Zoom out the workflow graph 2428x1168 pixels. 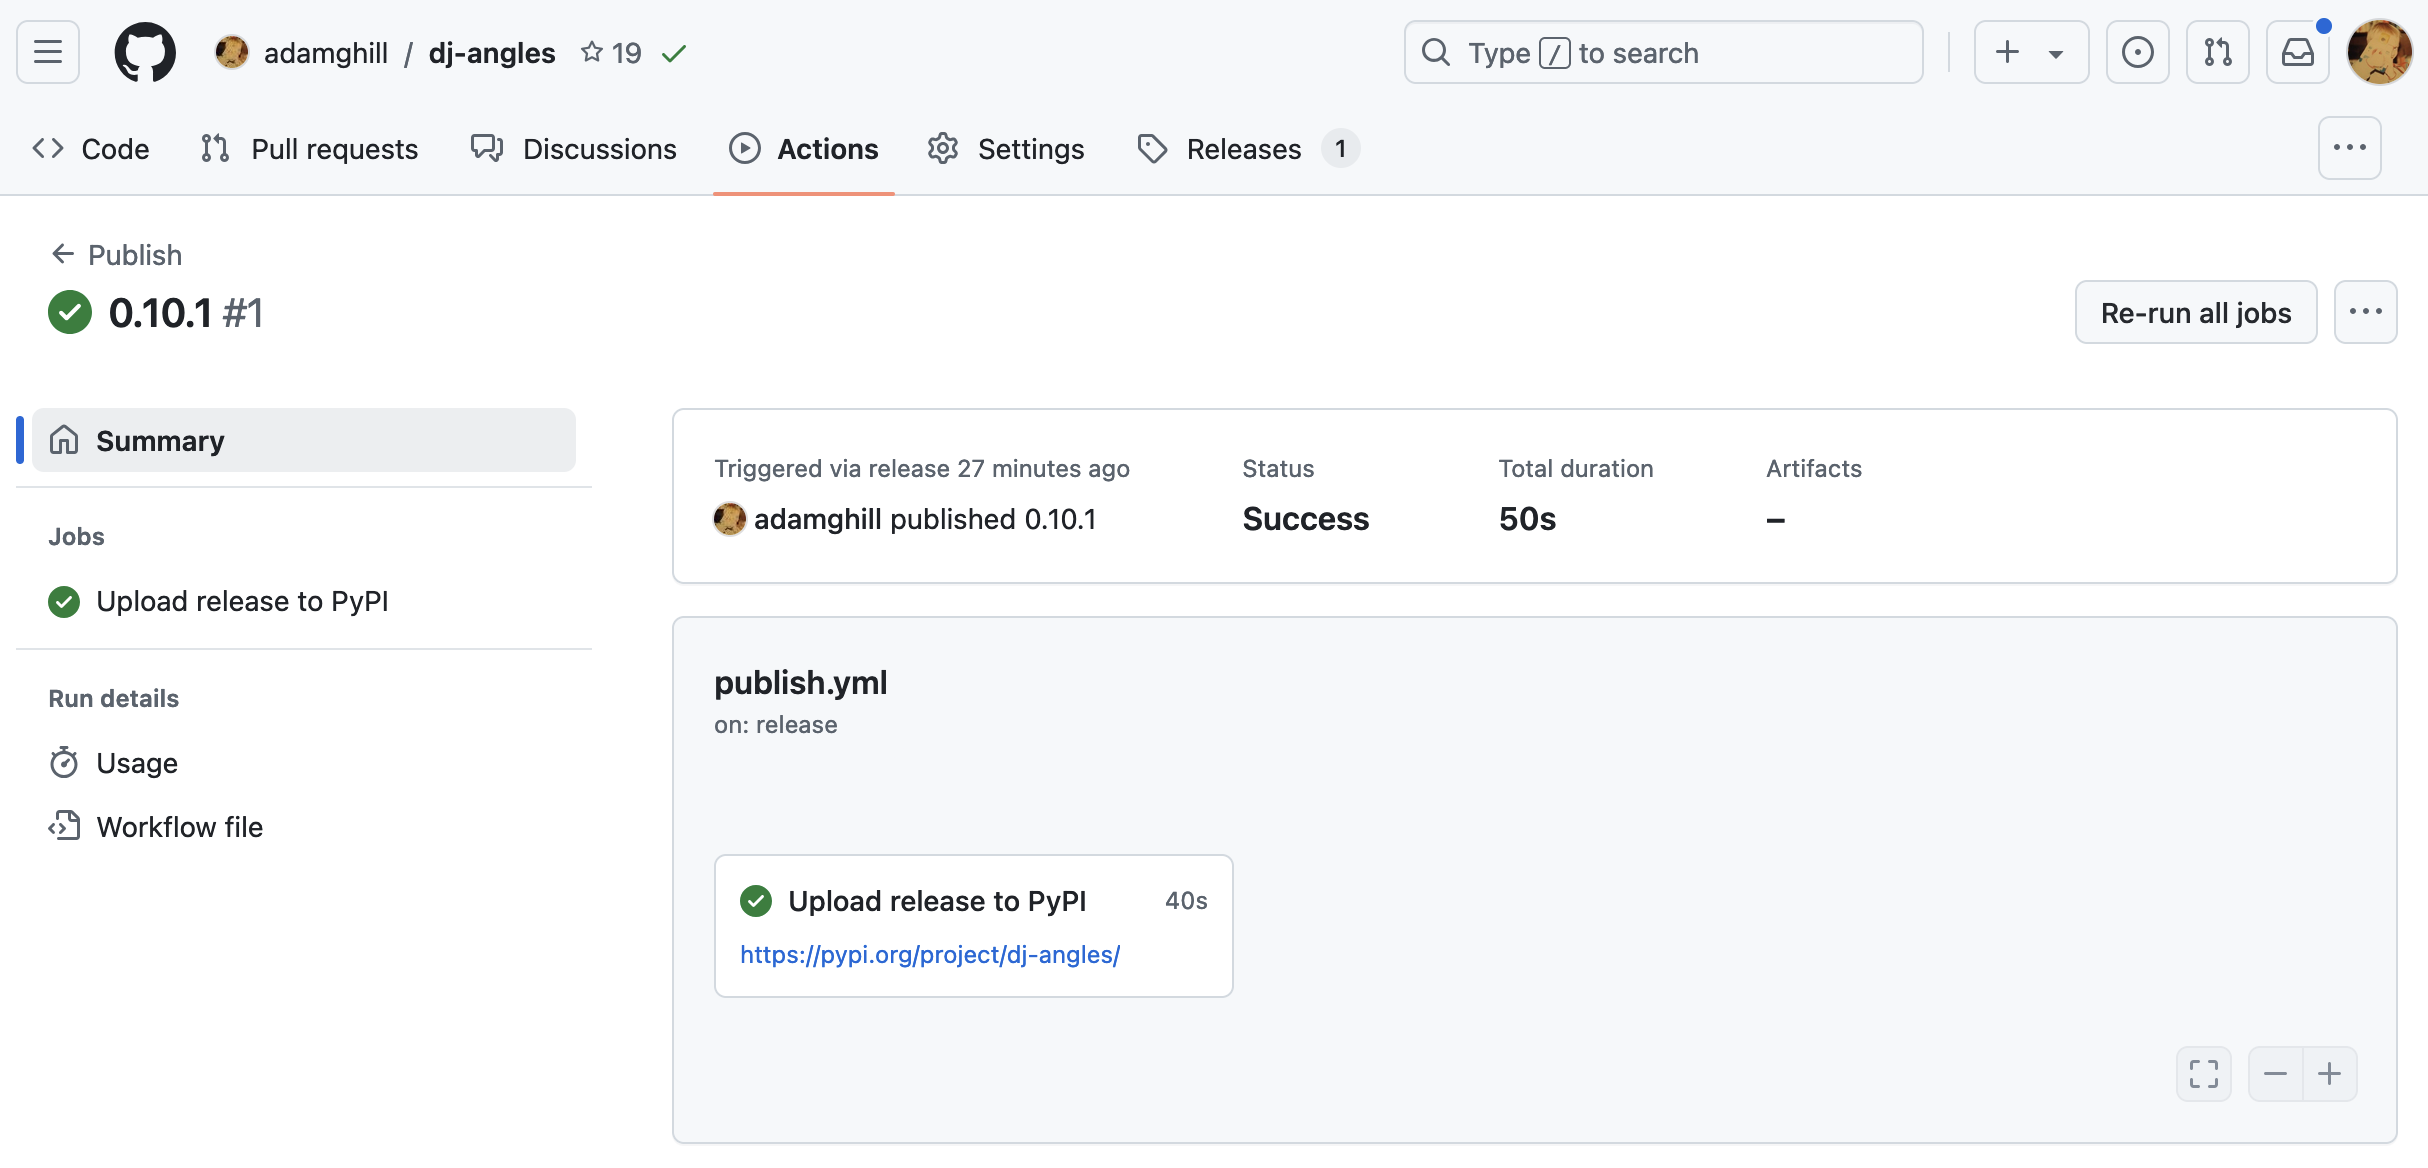(2275, 1074)
